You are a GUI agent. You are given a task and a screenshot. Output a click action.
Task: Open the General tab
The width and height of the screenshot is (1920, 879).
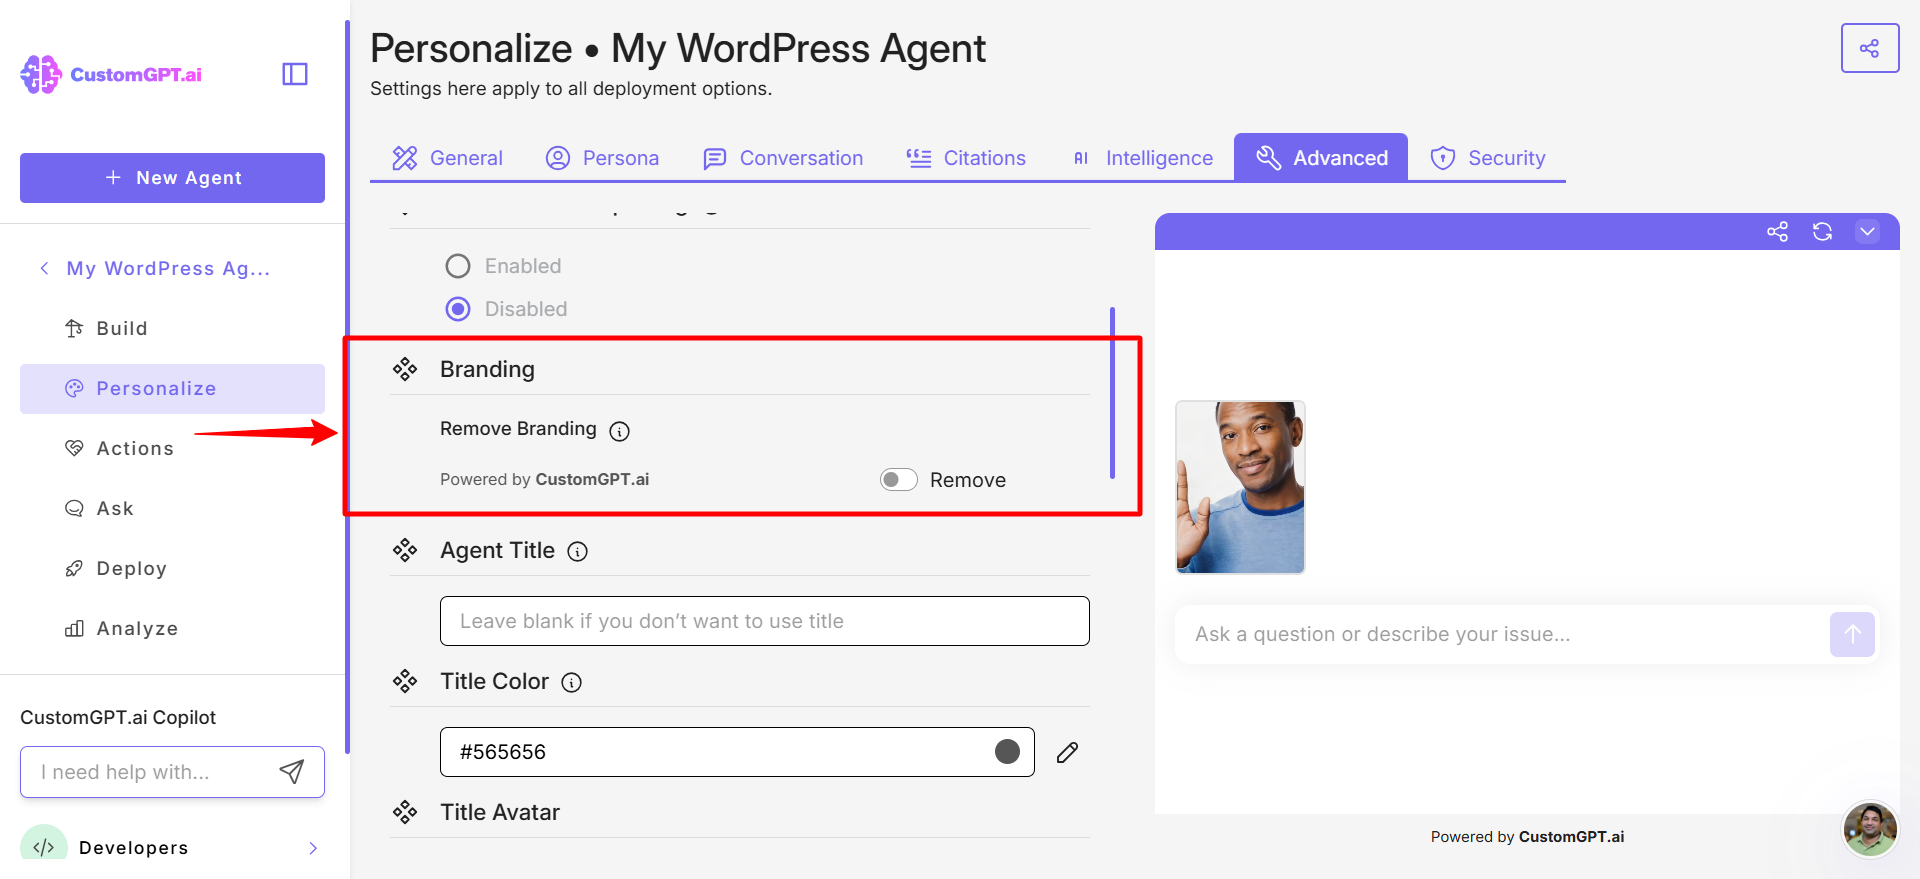447,158
